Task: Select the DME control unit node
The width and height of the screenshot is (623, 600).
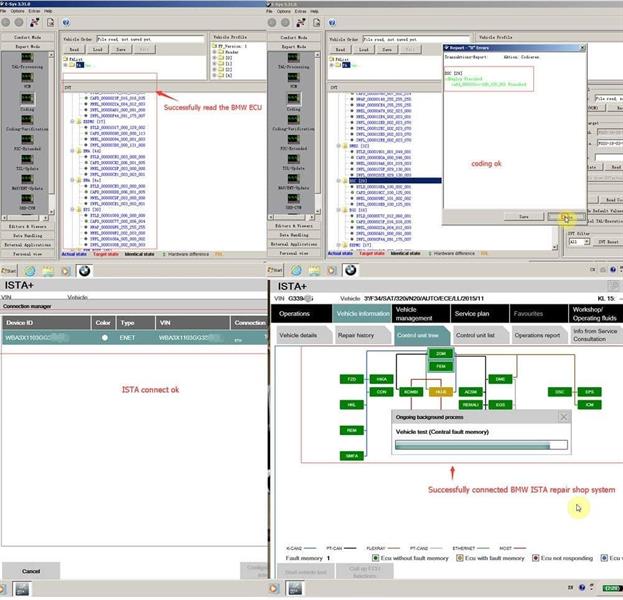Action: click(x=502, y=379)
